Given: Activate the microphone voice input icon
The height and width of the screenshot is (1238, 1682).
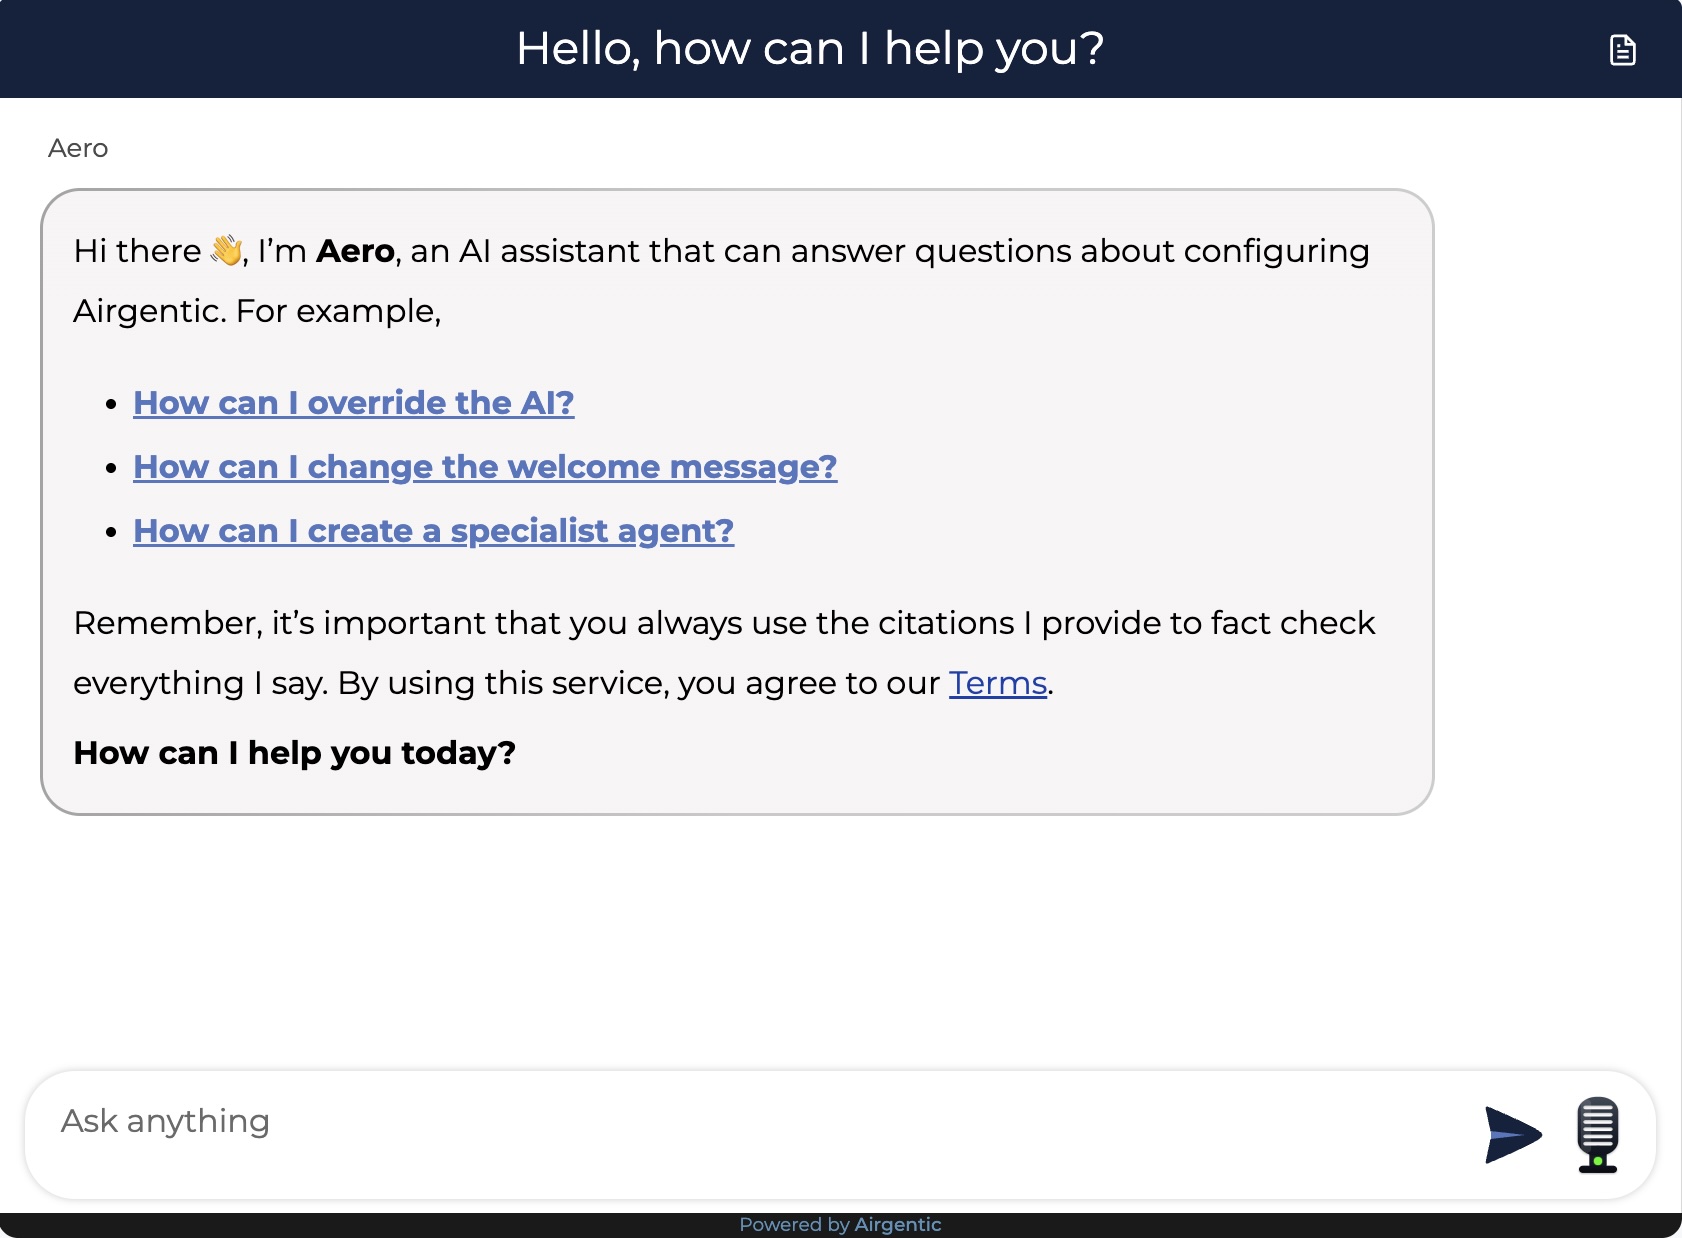Looking at the screenshot, I should pos(1597,1132).
